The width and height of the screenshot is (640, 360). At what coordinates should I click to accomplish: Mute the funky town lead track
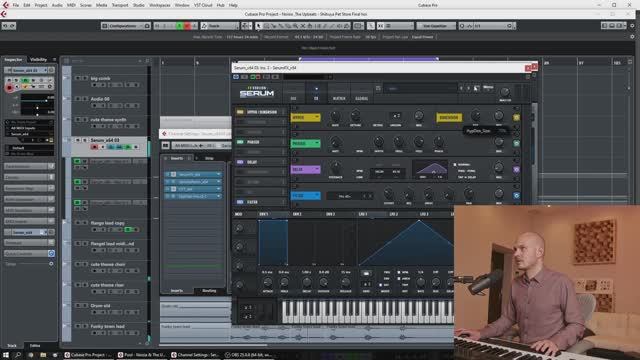[78, 326]
